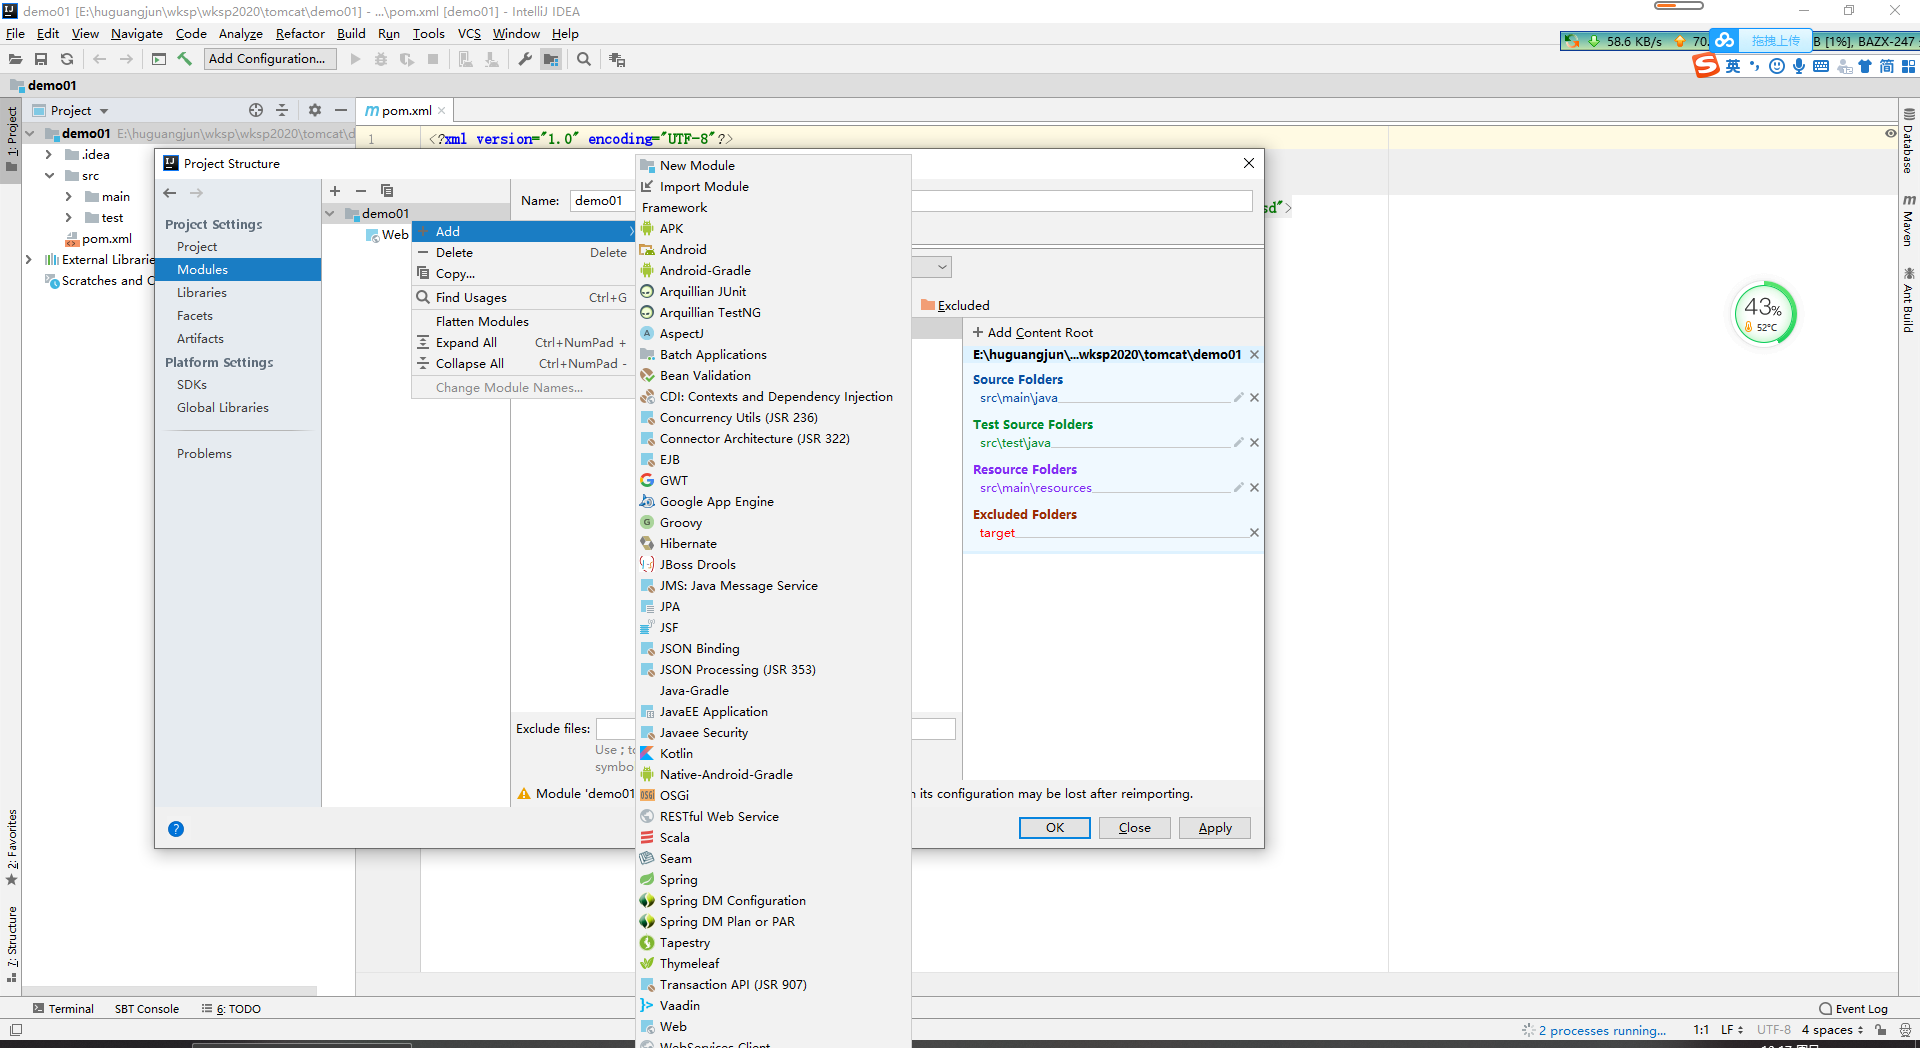Hide Project panel with minus icon
Screen dimensions: 1920x1048
341,111
